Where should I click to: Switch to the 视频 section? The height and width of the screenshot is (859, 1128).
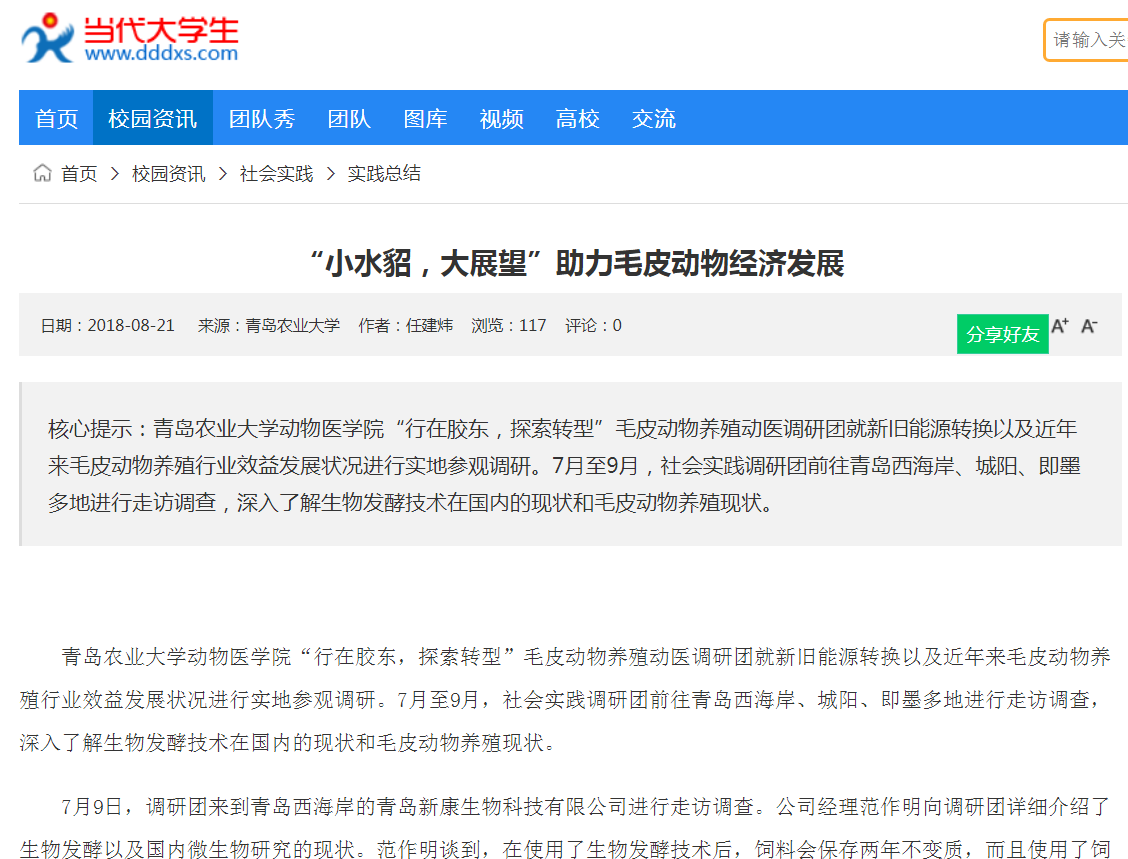coord(501,119)
